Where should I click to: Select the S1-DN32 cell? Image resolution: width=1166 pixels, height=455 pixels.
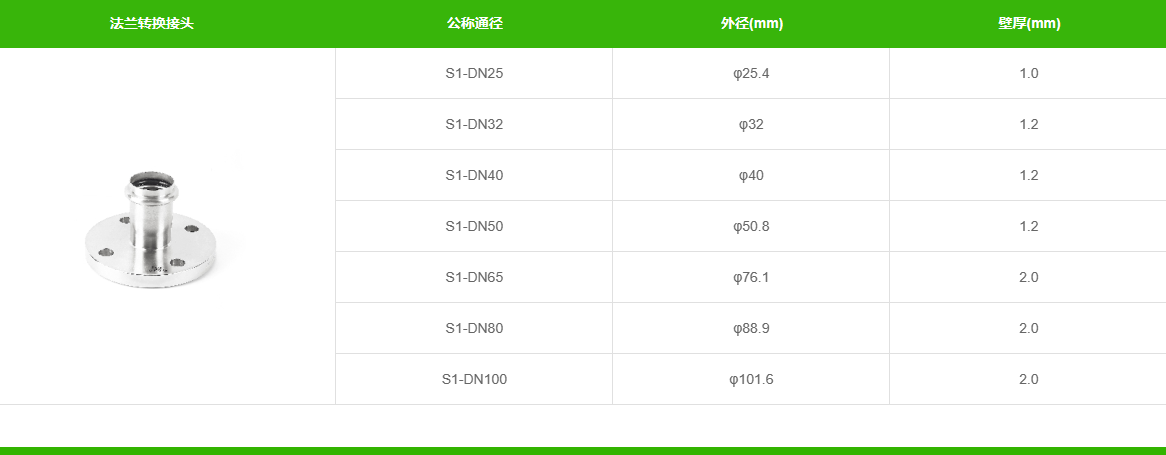pyautogui.click(x=474, y=125)
